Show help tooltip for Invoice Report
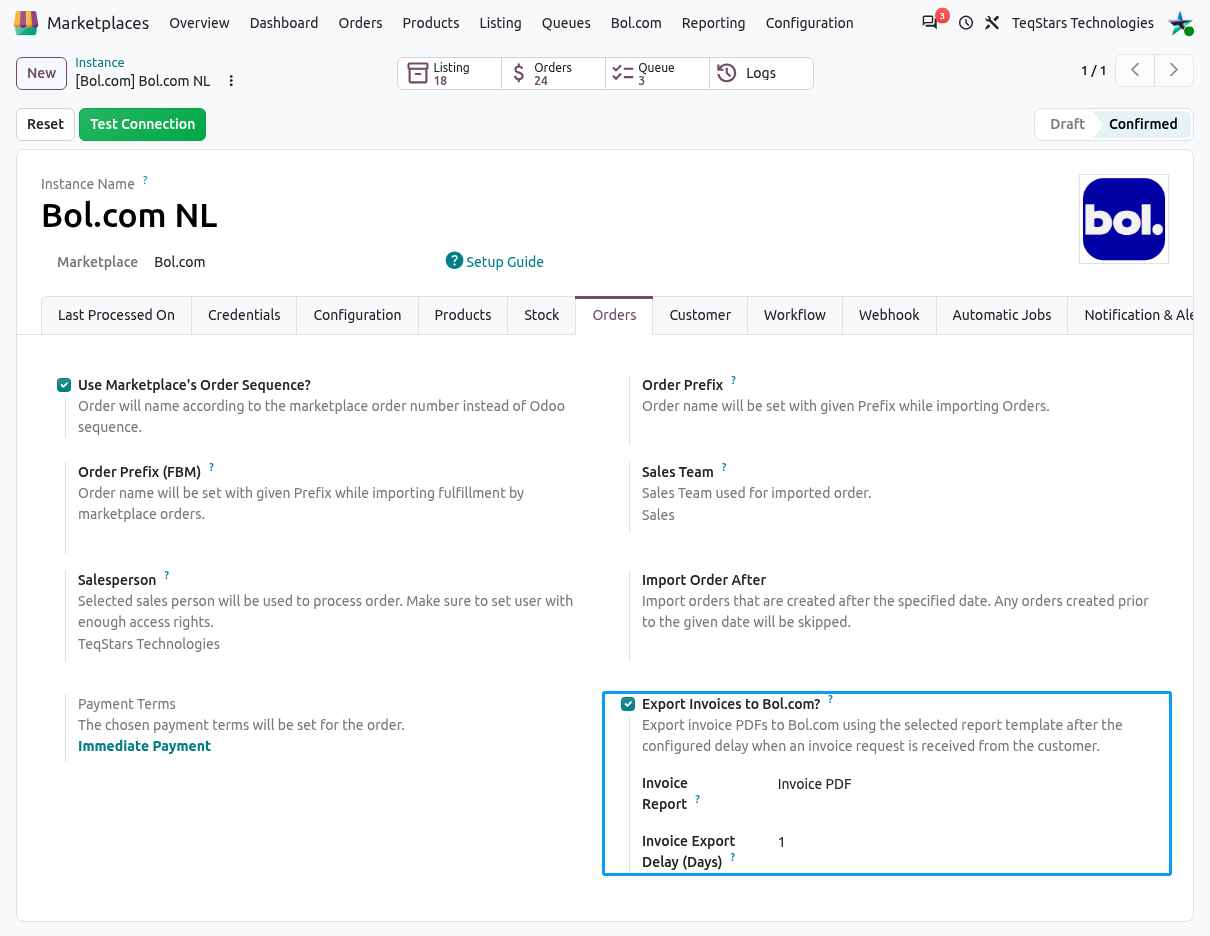 click(698, 799)
